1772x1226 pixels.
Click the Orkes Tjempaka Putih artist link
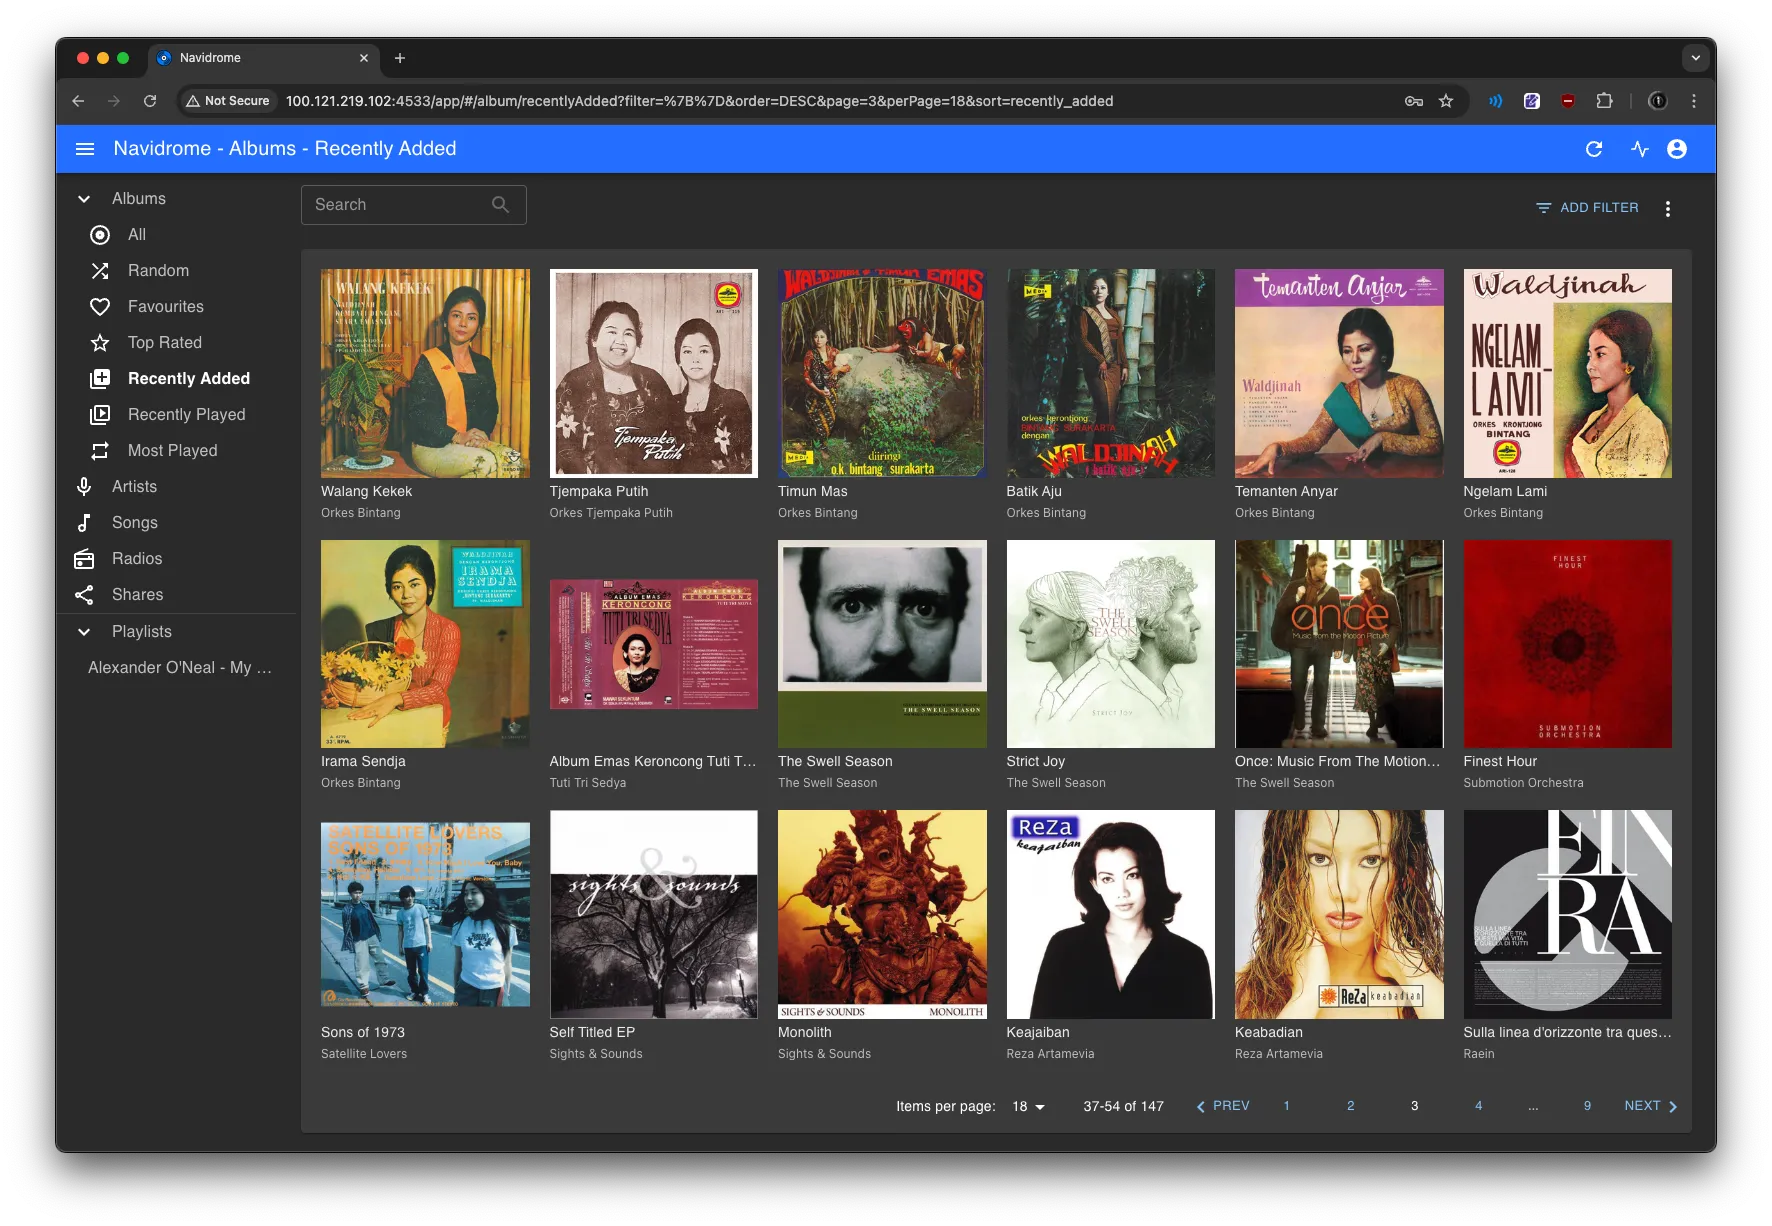(x=611, y=513)
